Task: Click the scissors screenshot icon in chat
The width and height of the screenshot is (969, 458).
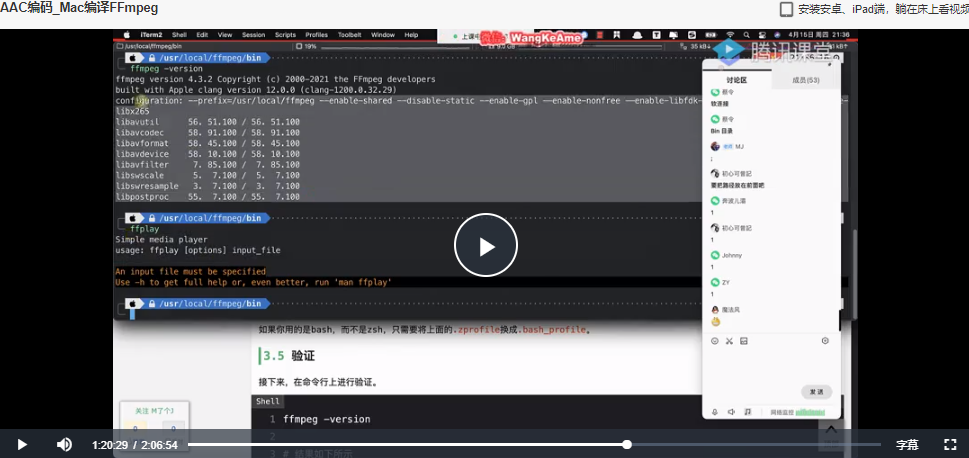Action: pos(729,341)
